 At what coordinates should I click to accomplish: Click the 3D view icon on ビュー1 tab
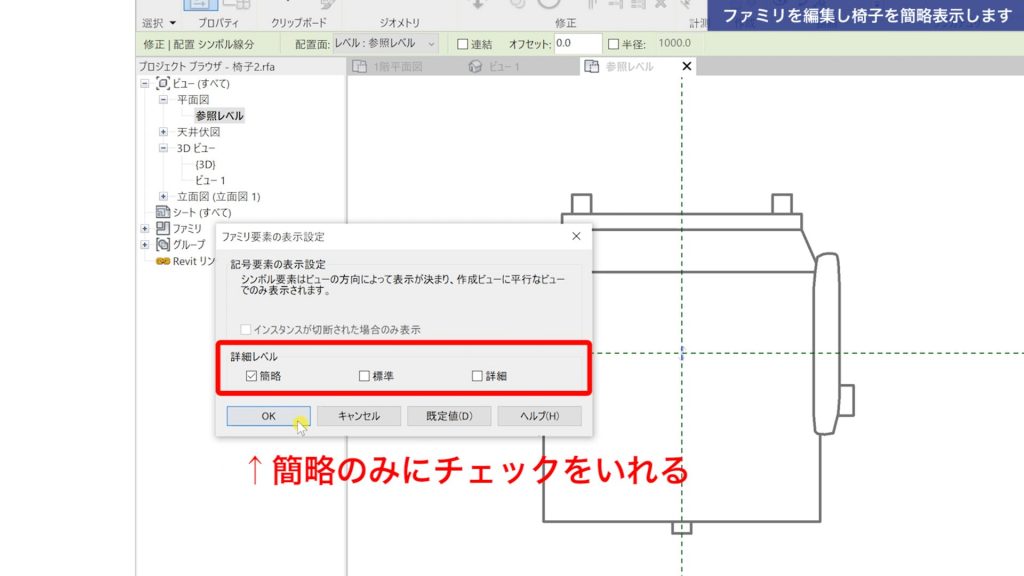[x=475, y=66]
